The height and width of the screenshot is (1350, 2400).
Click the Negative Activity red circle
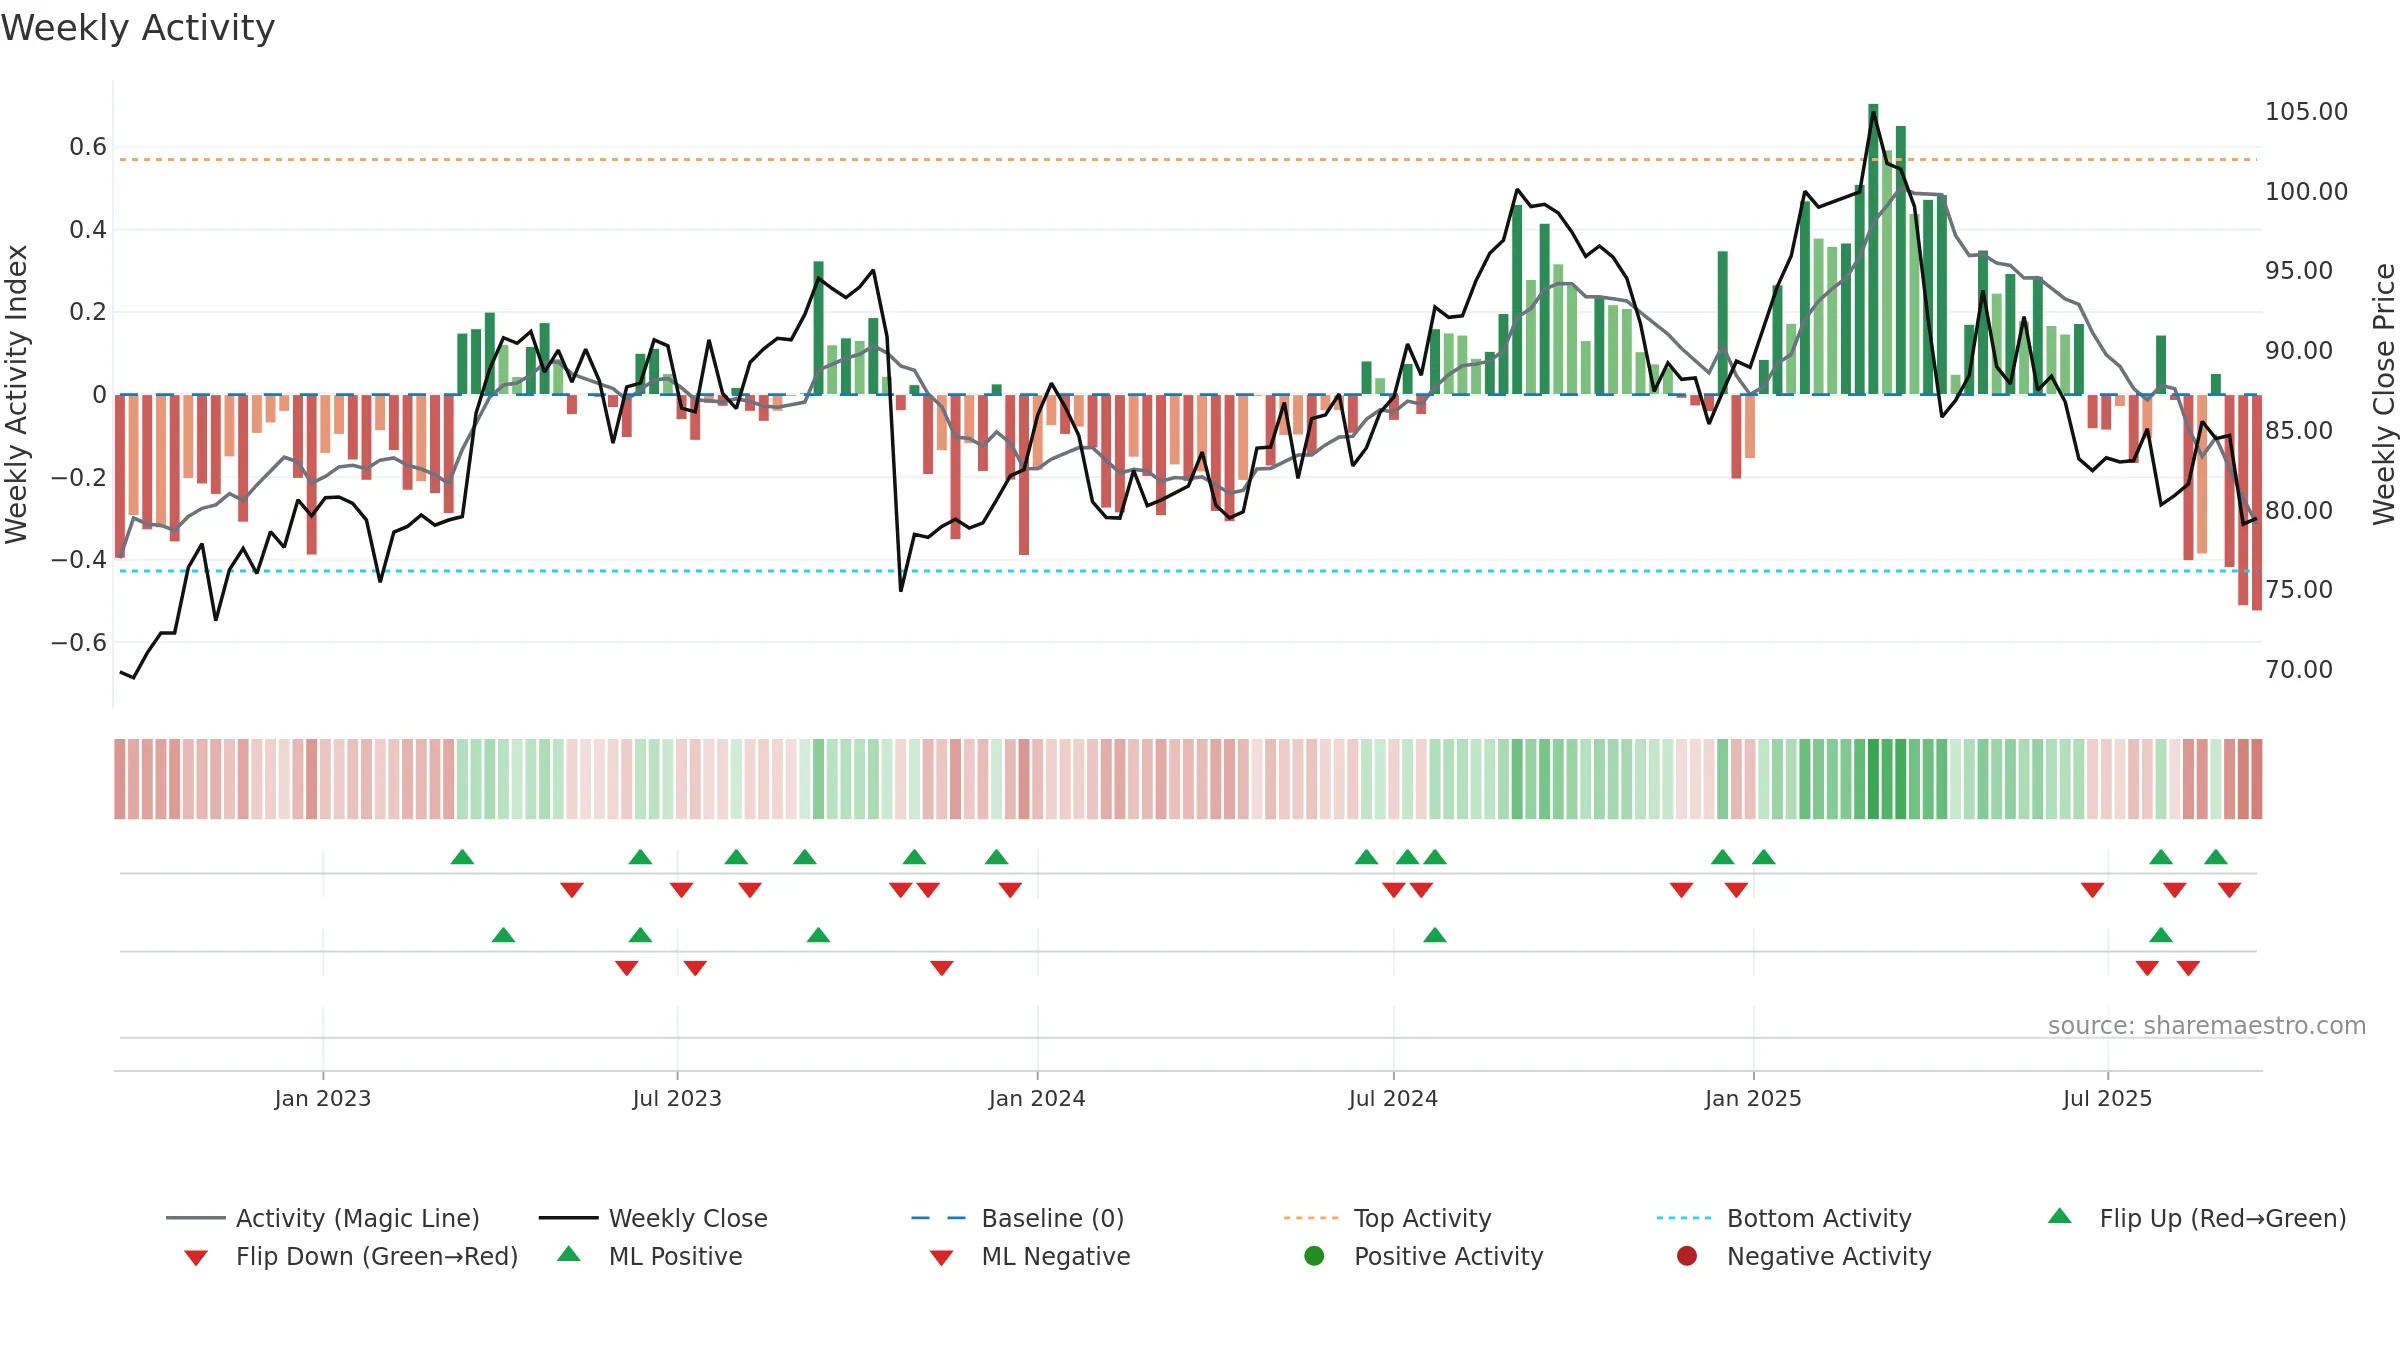pos(1687,1256)
